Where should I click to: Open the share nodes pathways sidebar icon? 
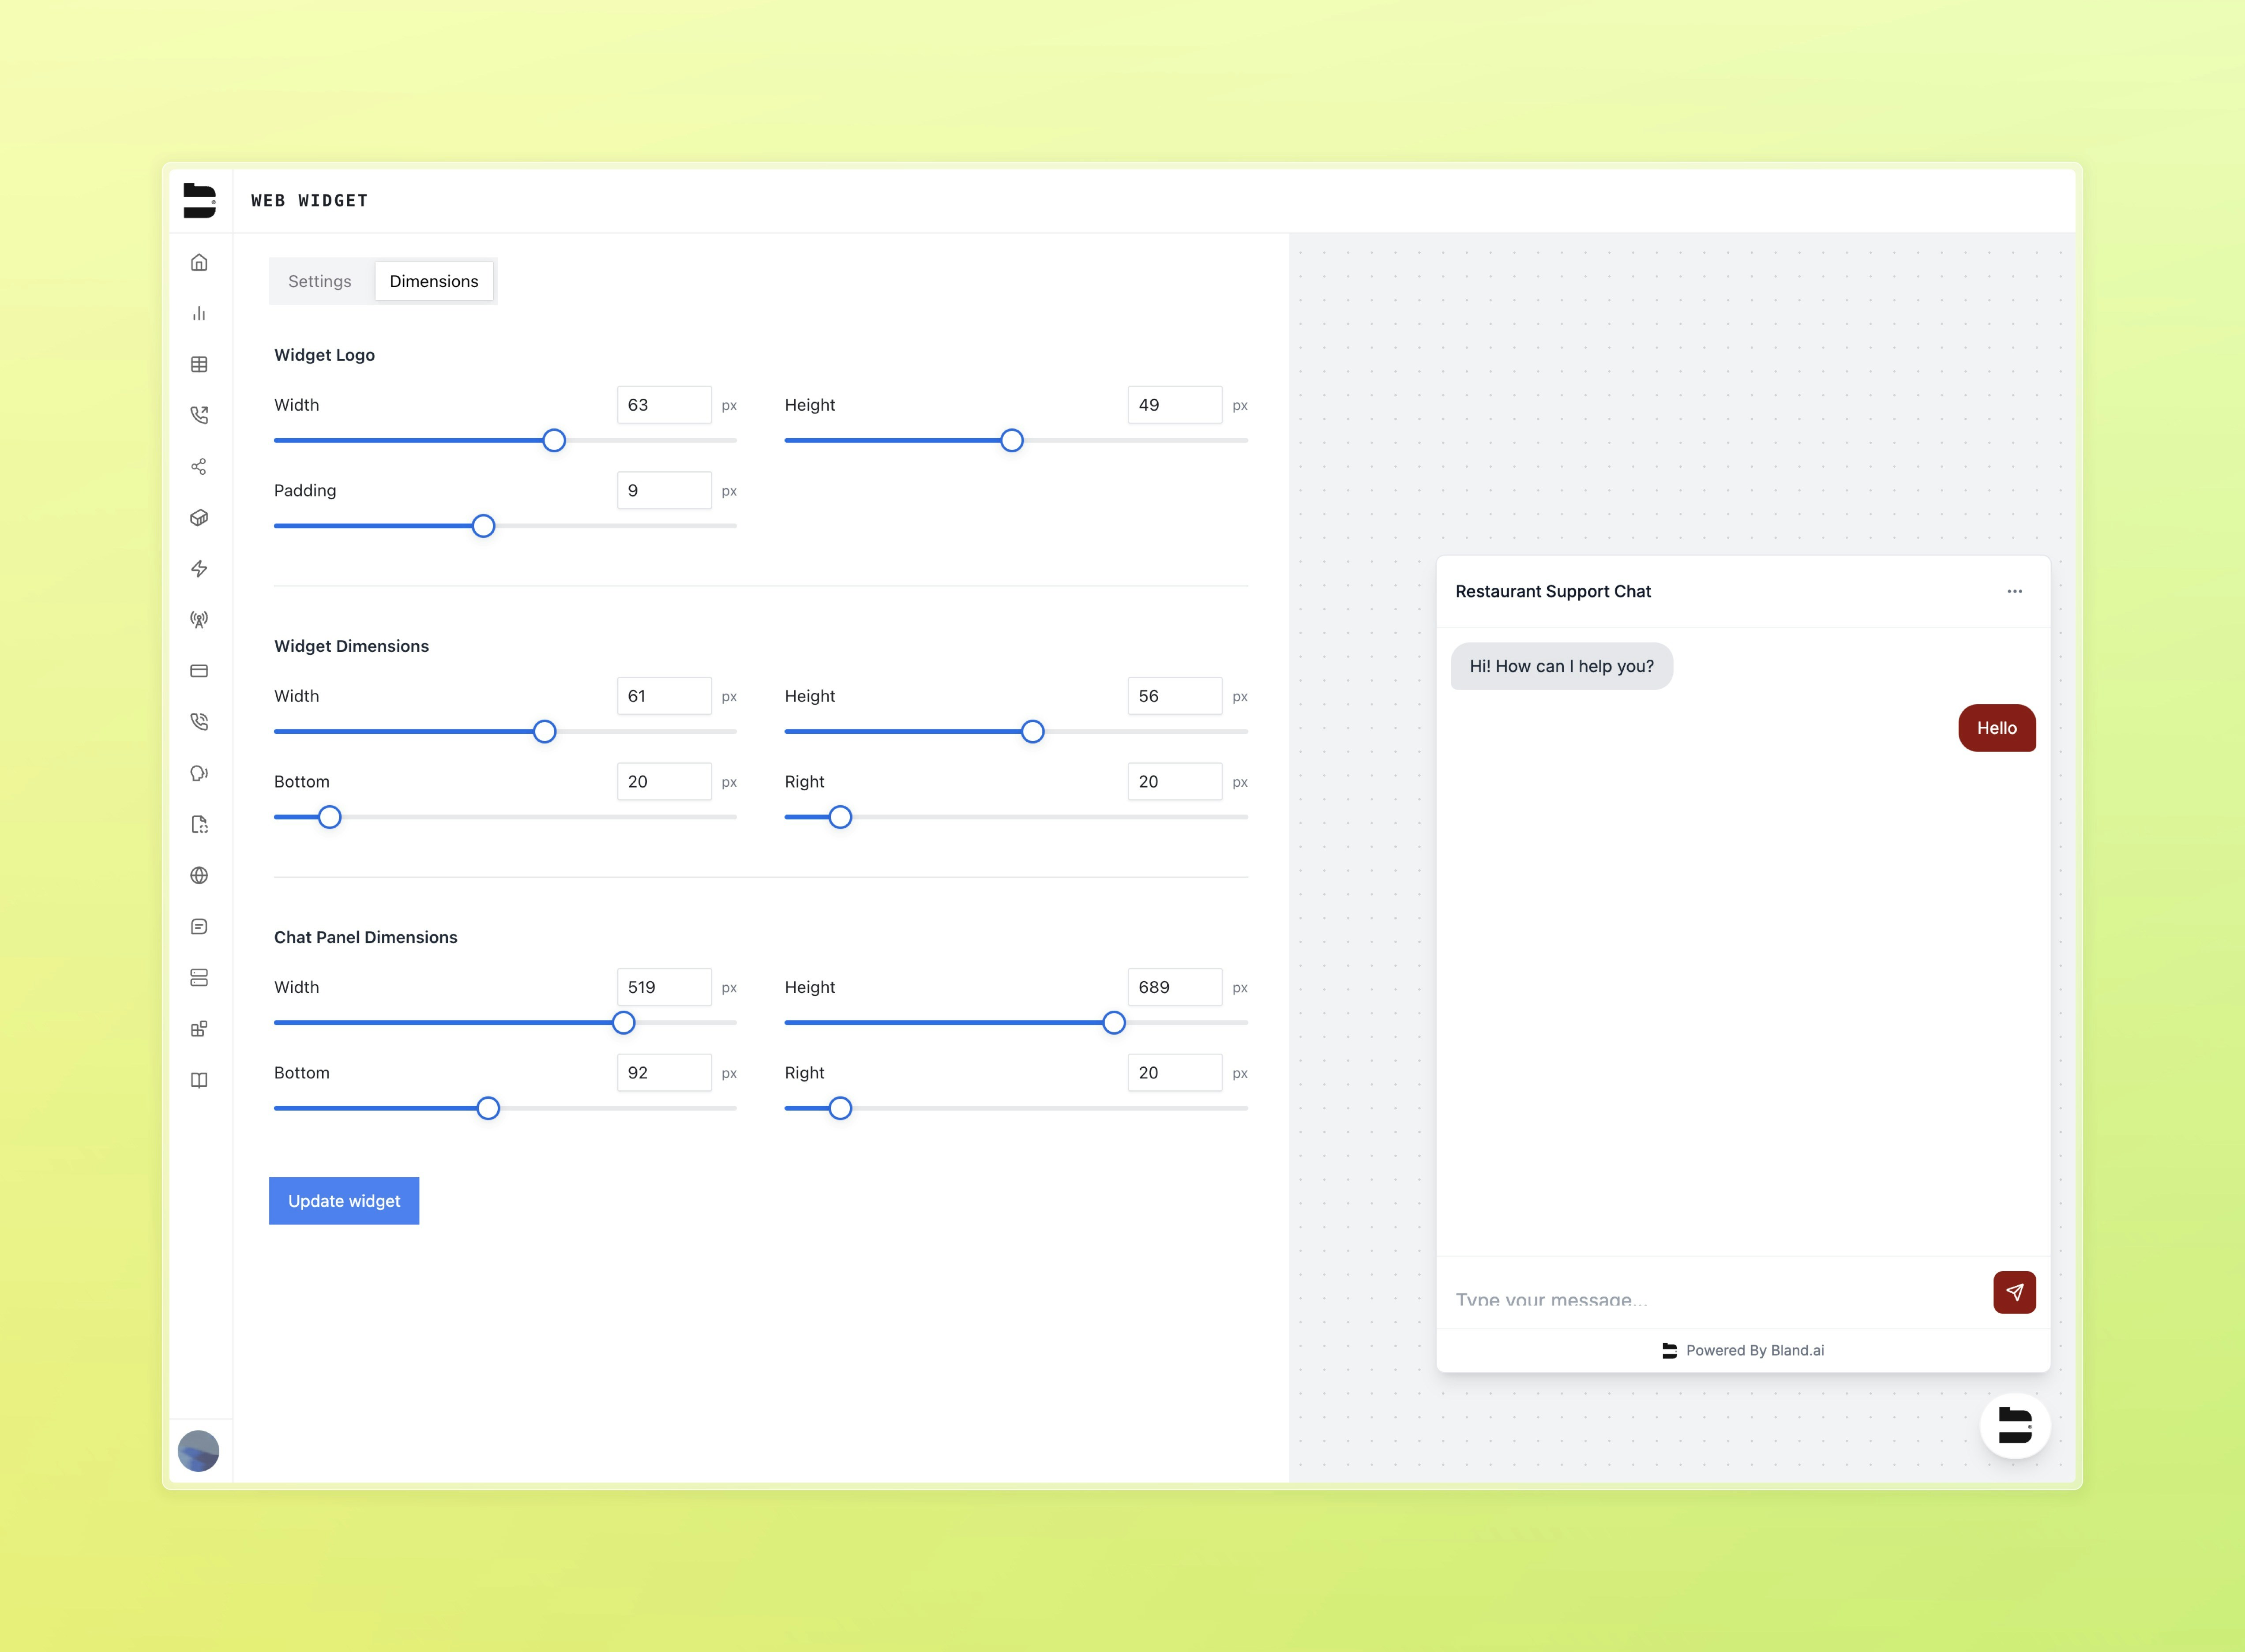coord(199,467)
